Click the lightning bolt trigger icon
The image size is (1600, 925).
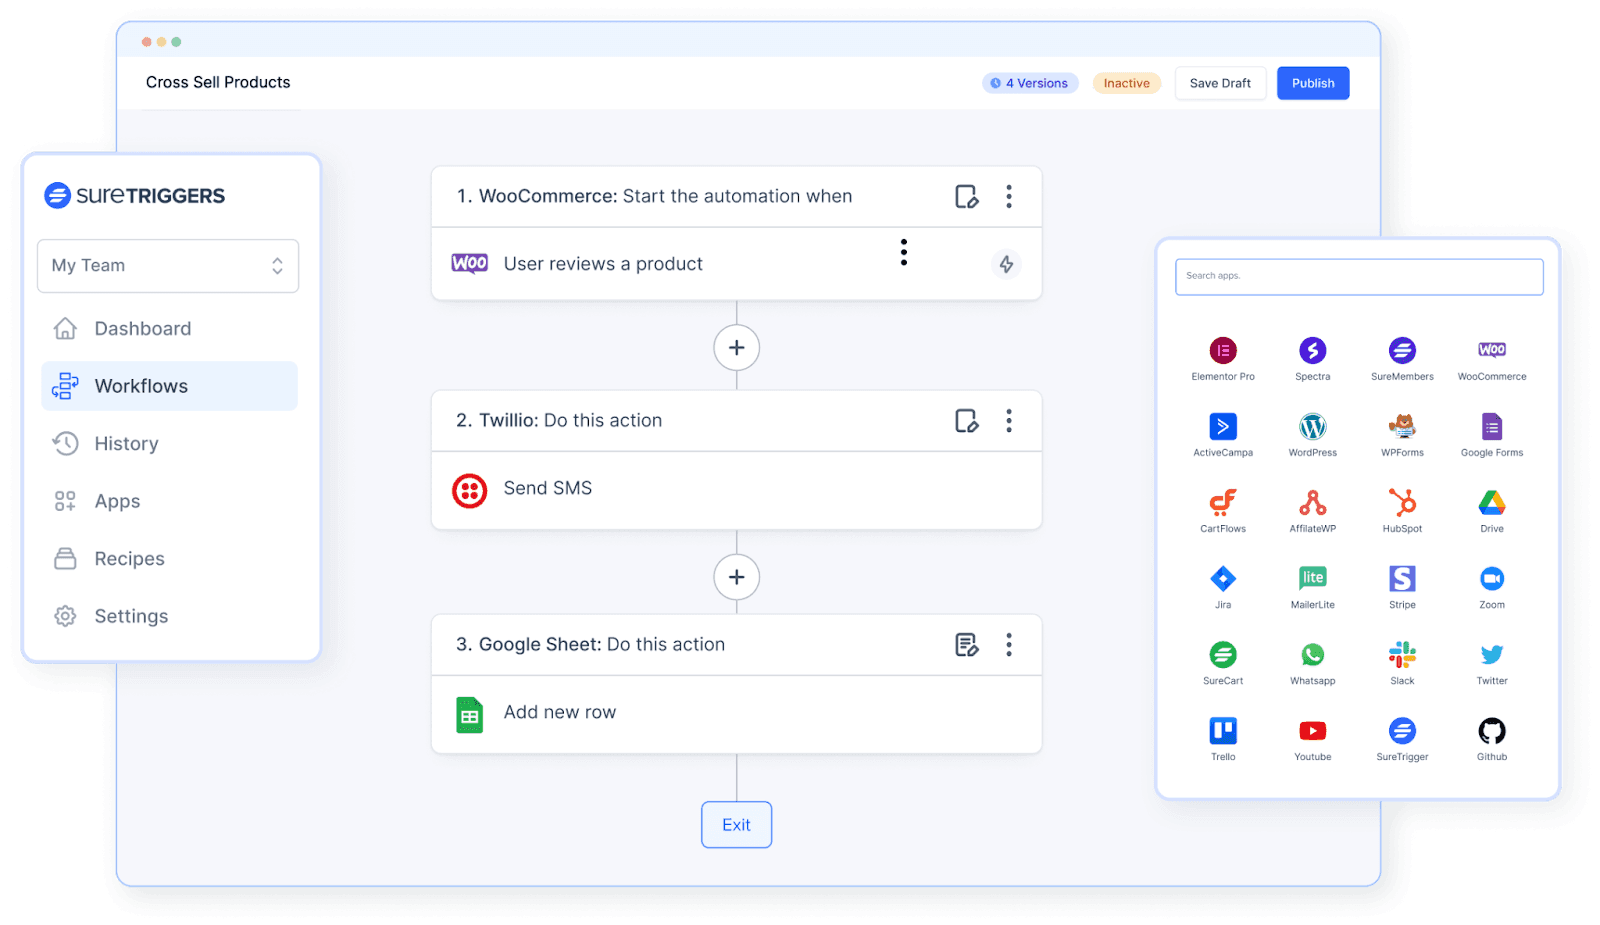click(1006, 264)
